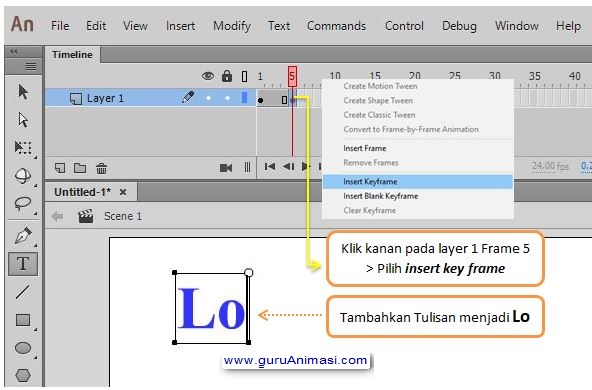Viewport: 592px width, 390px height.
Task: Click the blue Lo text on stage
Action: [211, 308]
